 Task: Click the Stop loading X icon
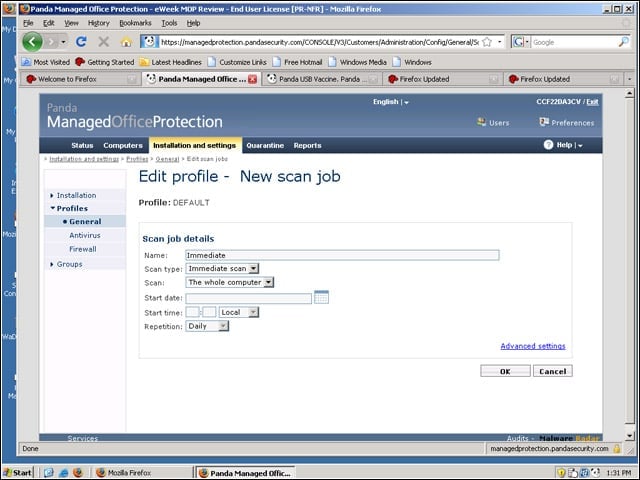(104, 42)
